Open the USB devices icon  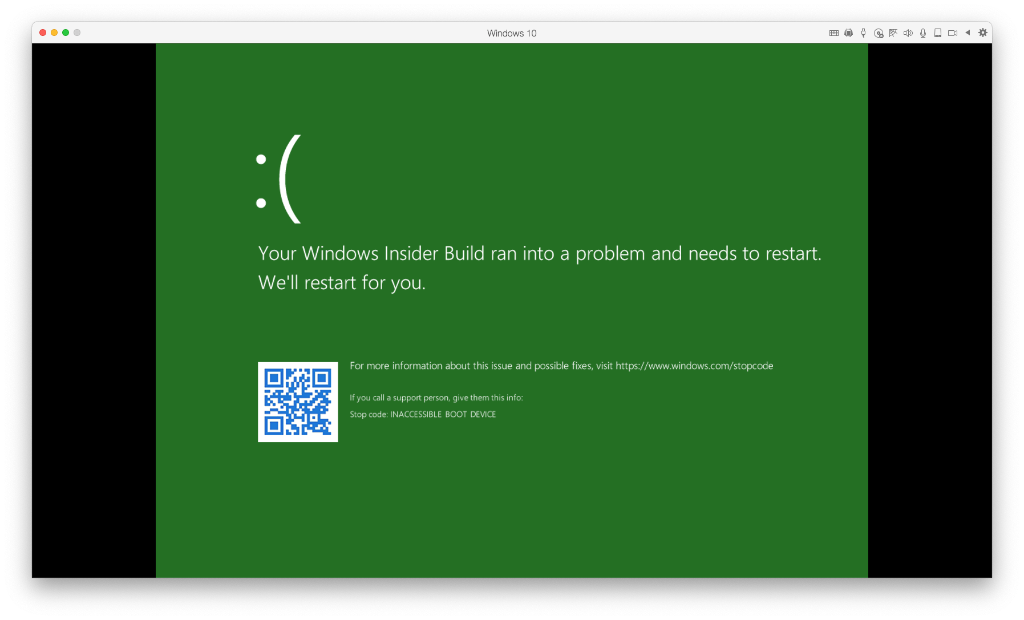click(x=863, y=33)
